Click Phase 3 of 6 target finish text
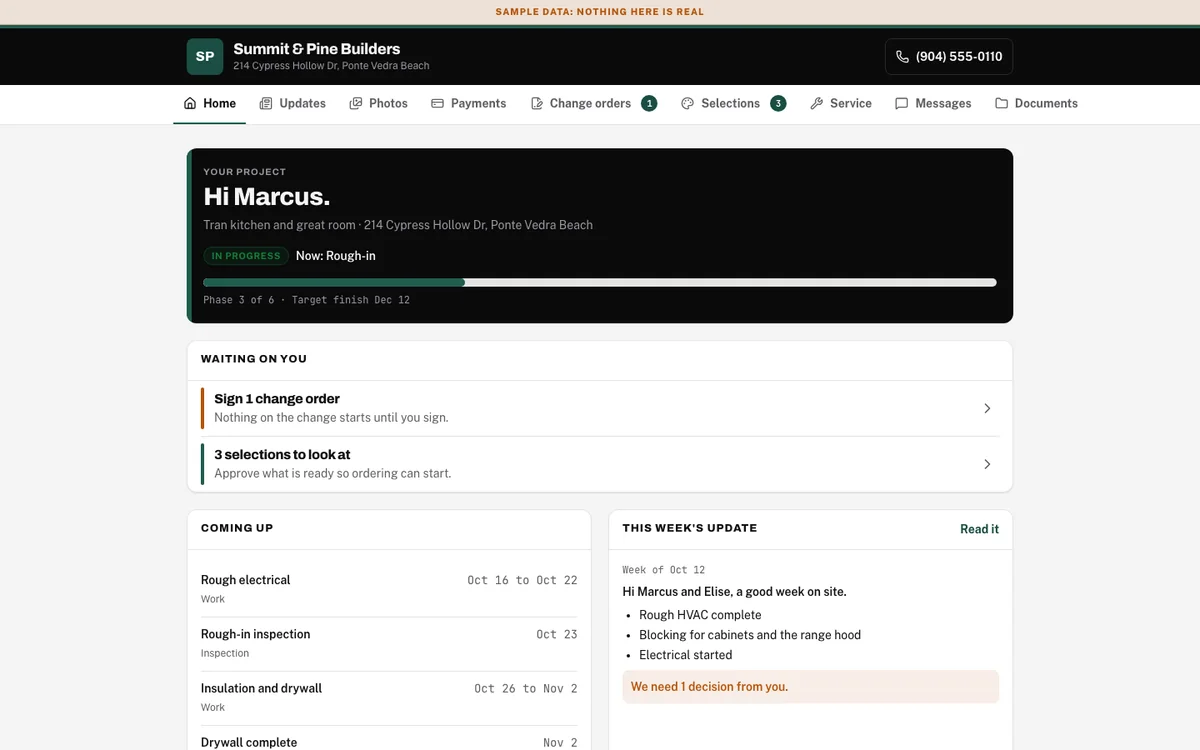Viewport: 1200px width, 750px height. 306,300
